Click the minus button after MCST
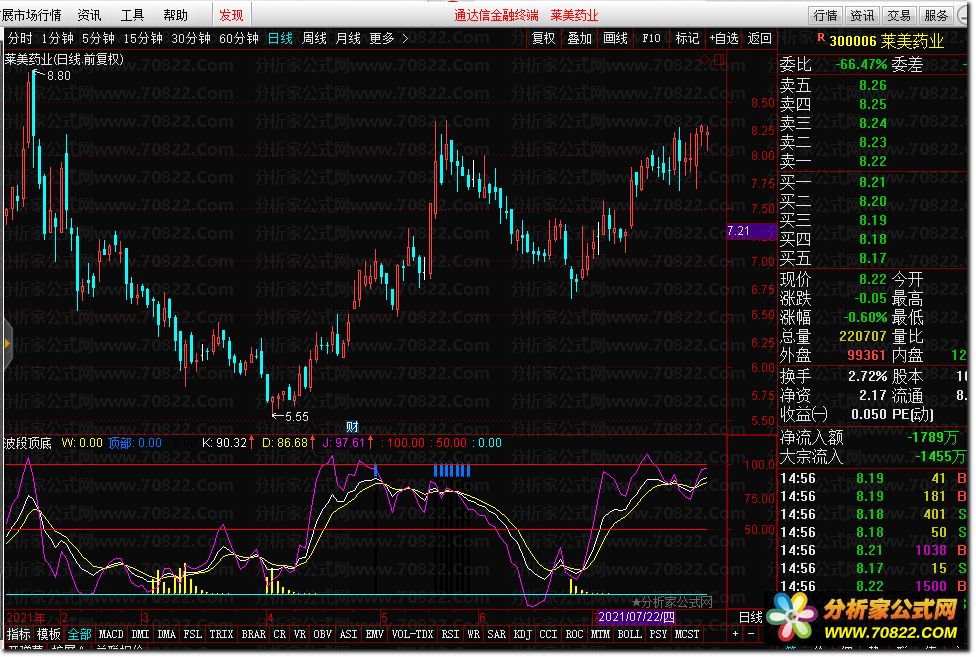The width and height of the screenshot is (976, 657). (751, 634)
